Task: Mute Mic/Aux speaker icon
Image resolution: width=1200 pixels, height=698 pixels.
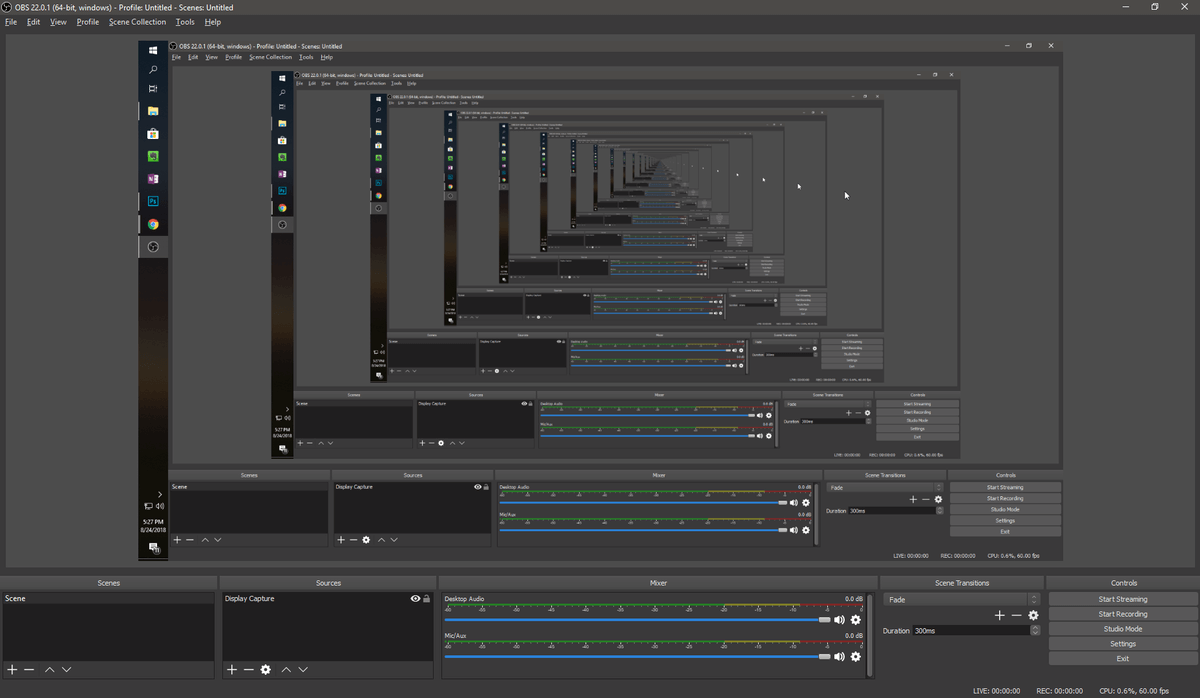Action: (x=840, y=656)
